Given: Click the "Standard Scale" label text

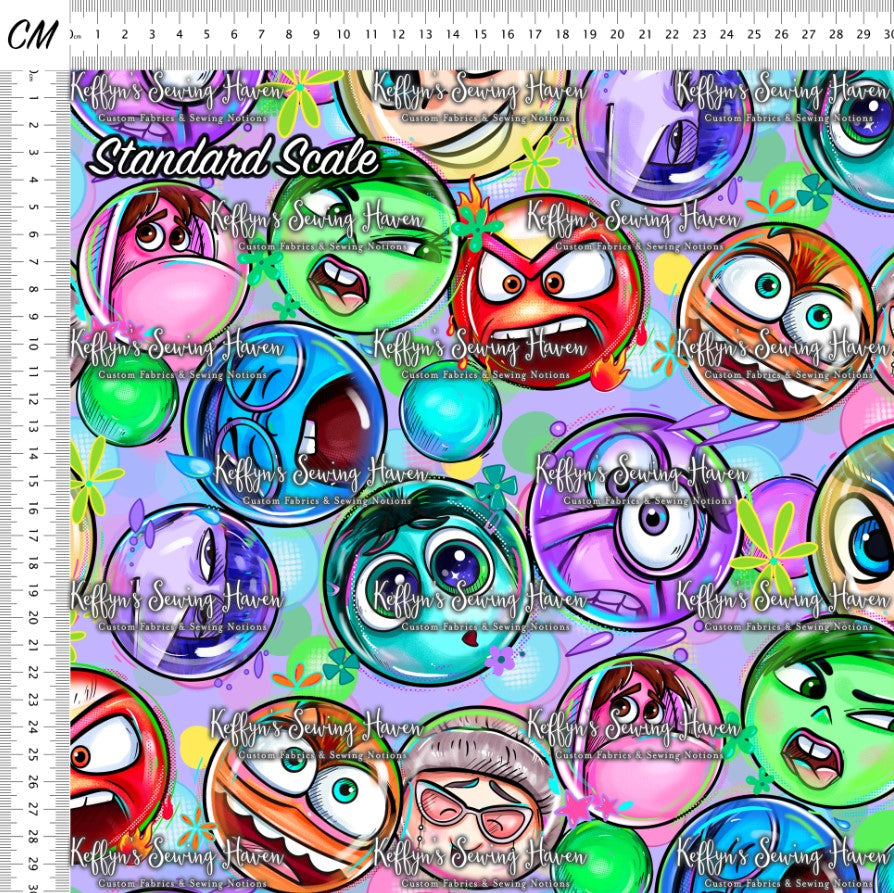Looking at the screenshot, I should (233, 157).
